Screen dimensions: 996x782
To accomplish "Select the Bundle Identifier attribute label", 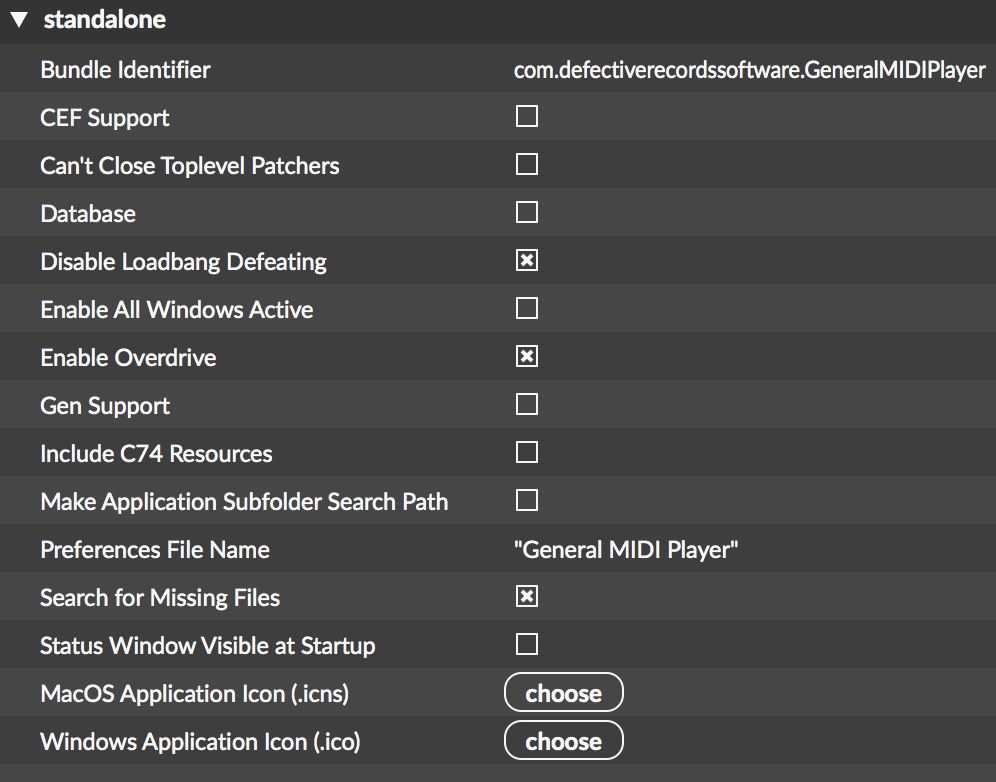I will pyautogui.click(x=125, y=70).
